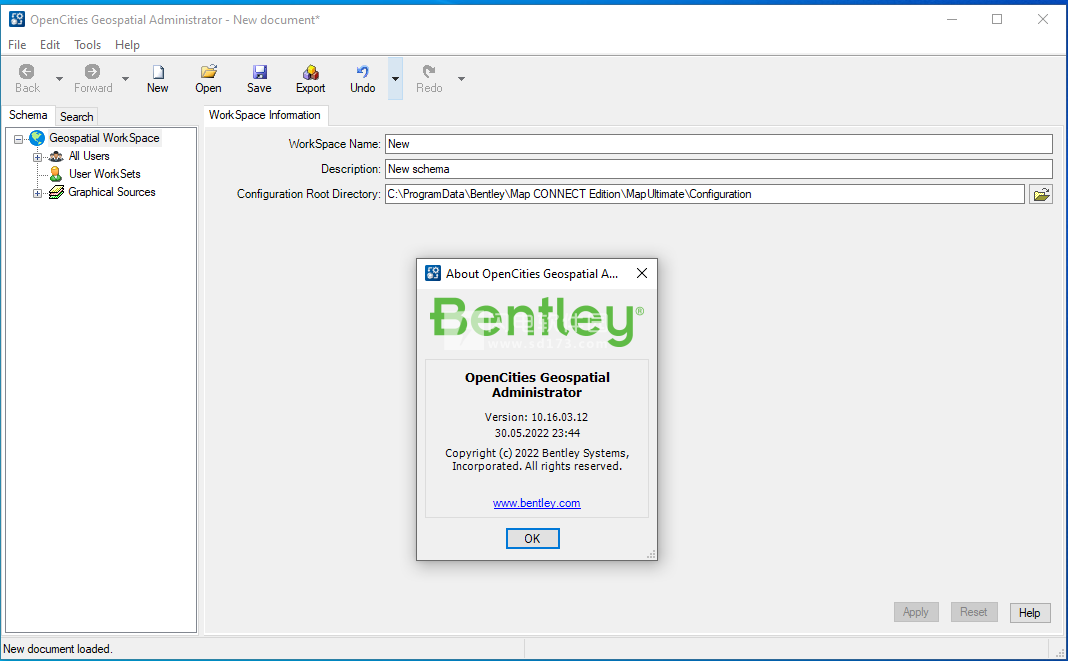Image resolution: width=1068 pixels, height=661 pixels.
Task: Click the Open folder toolbar icon
Action: coord(208,72)
